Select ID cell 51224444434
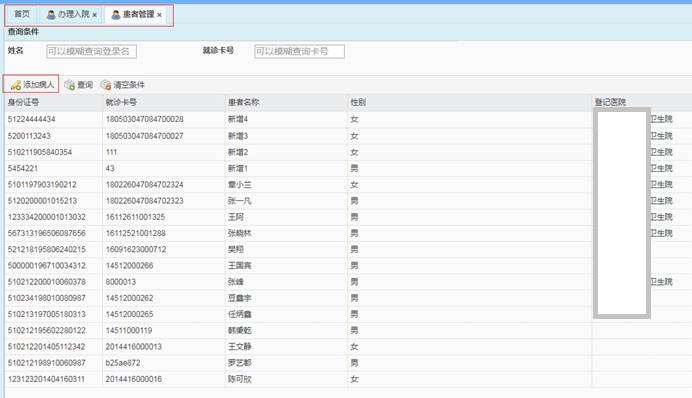The image size is (692, 398). (x=31, y=119)
